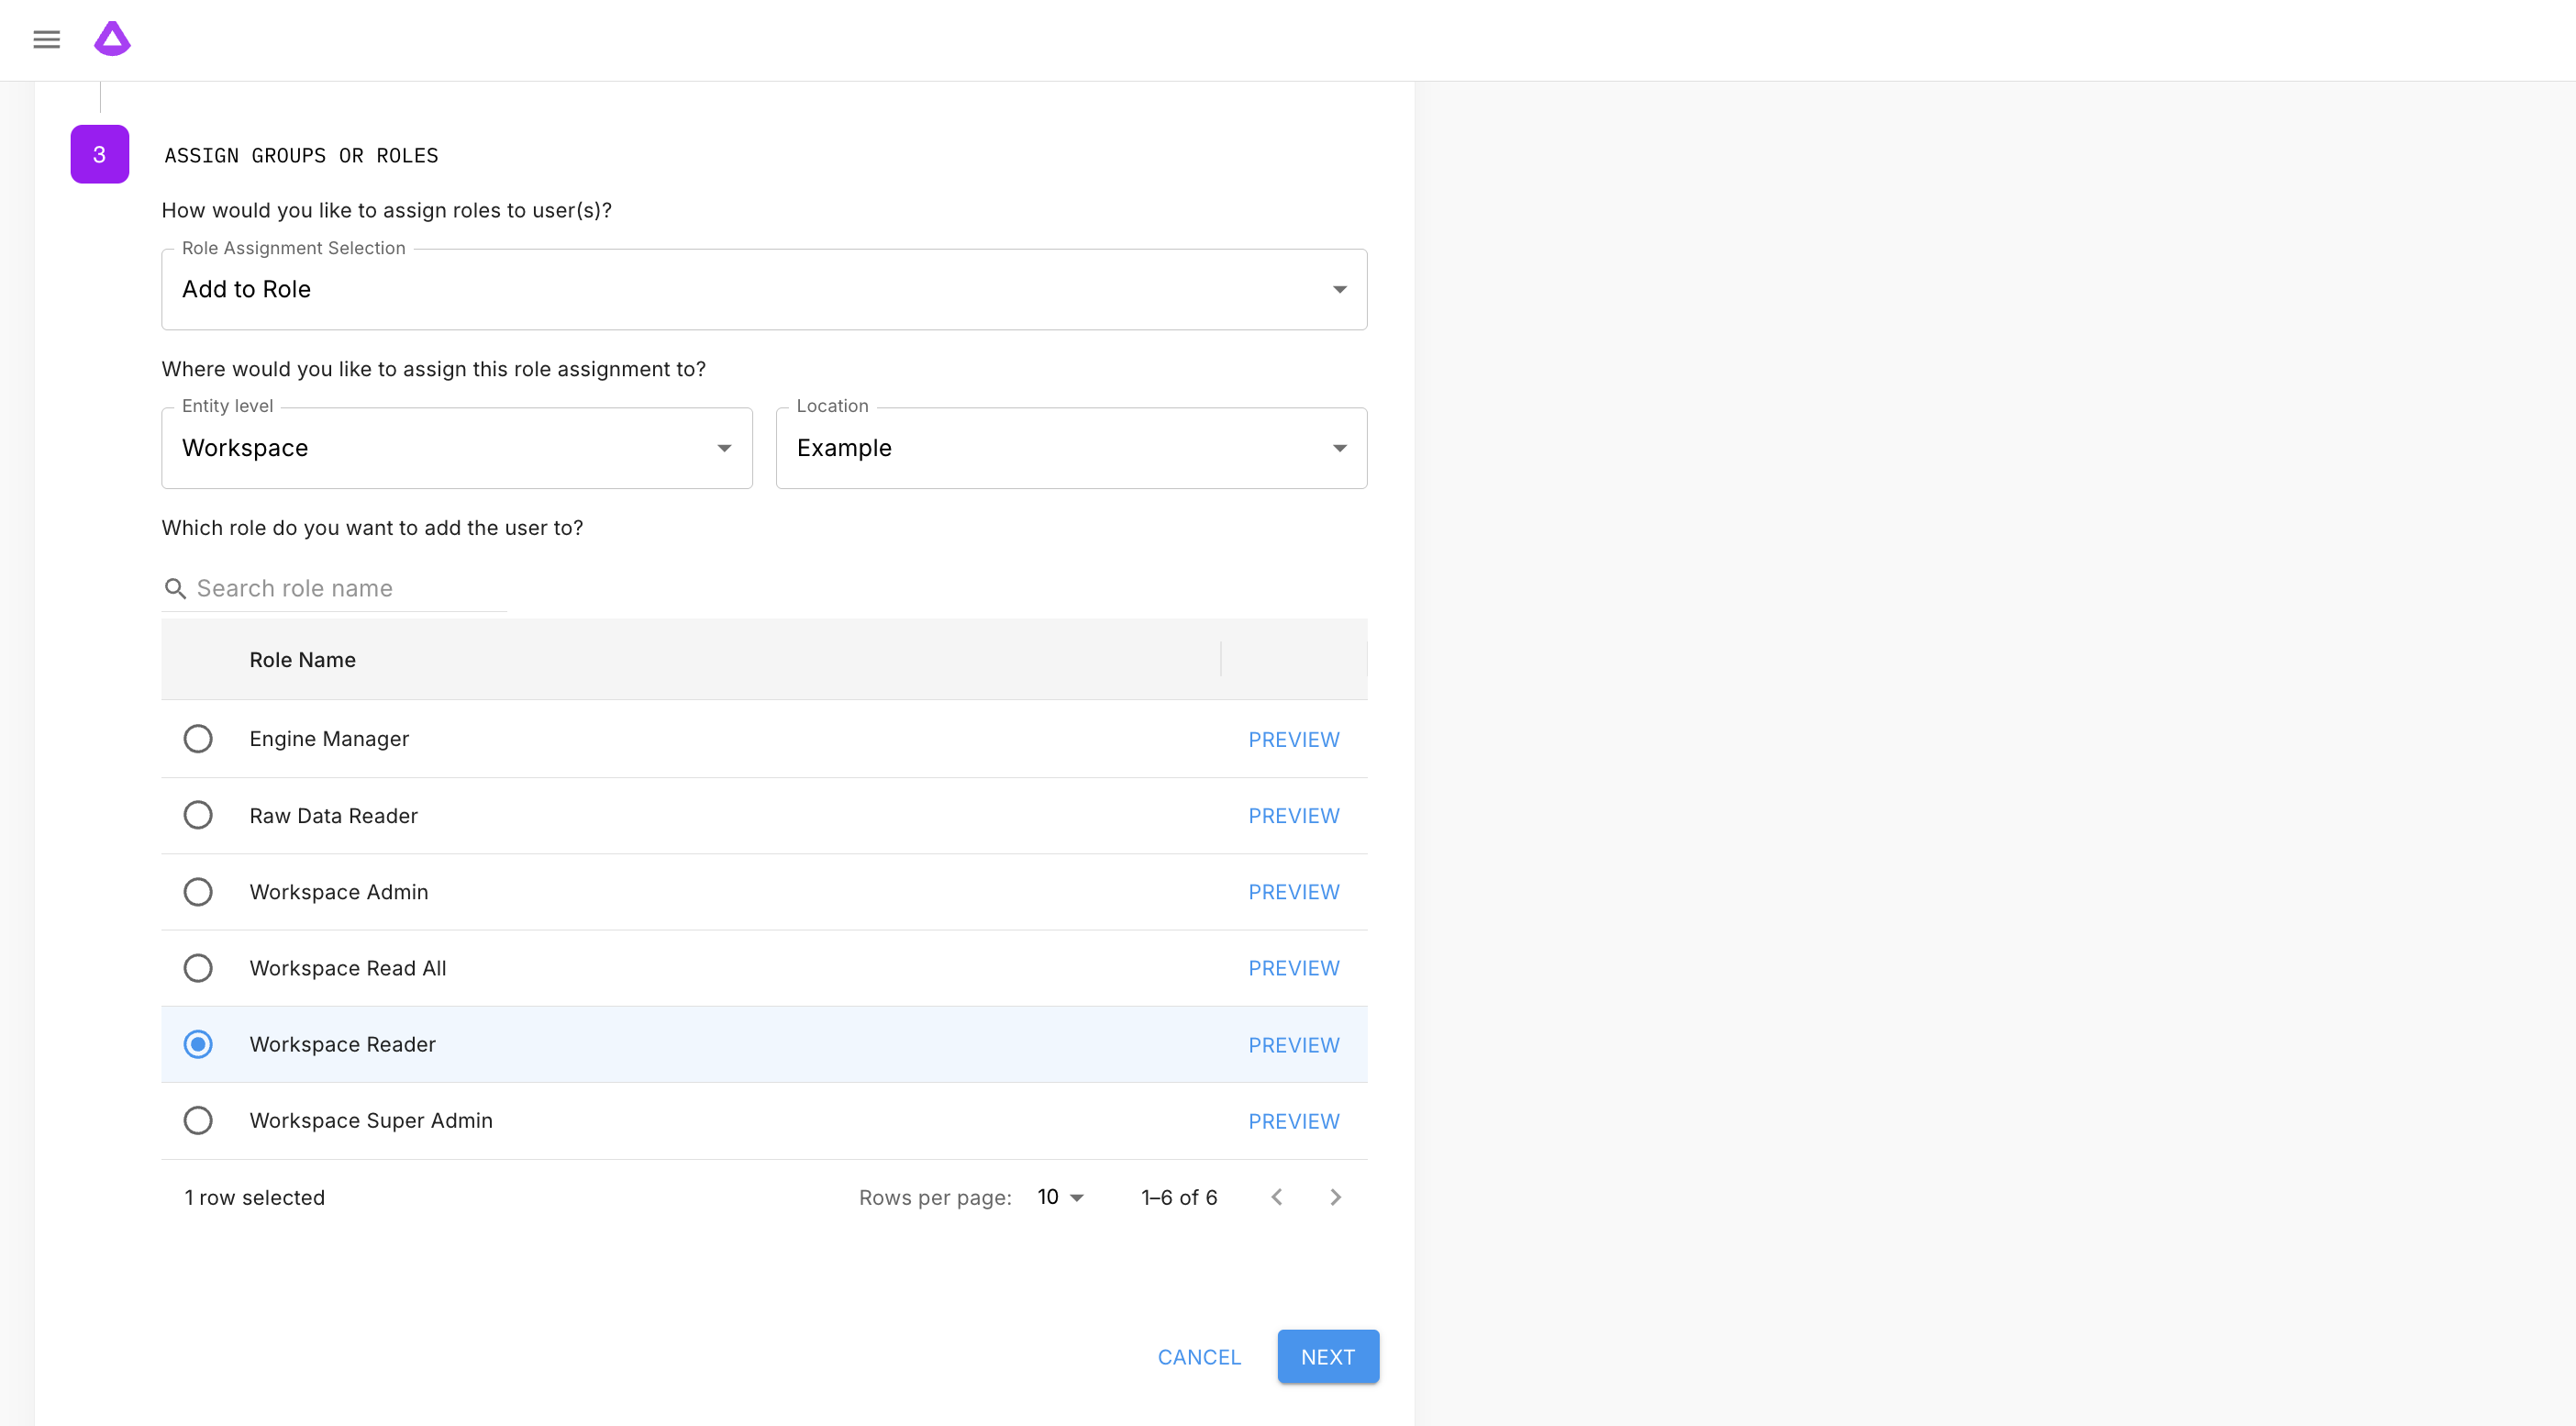Click the NEXT button
The image size is (2576, 1426).
click(1327, 1357)
